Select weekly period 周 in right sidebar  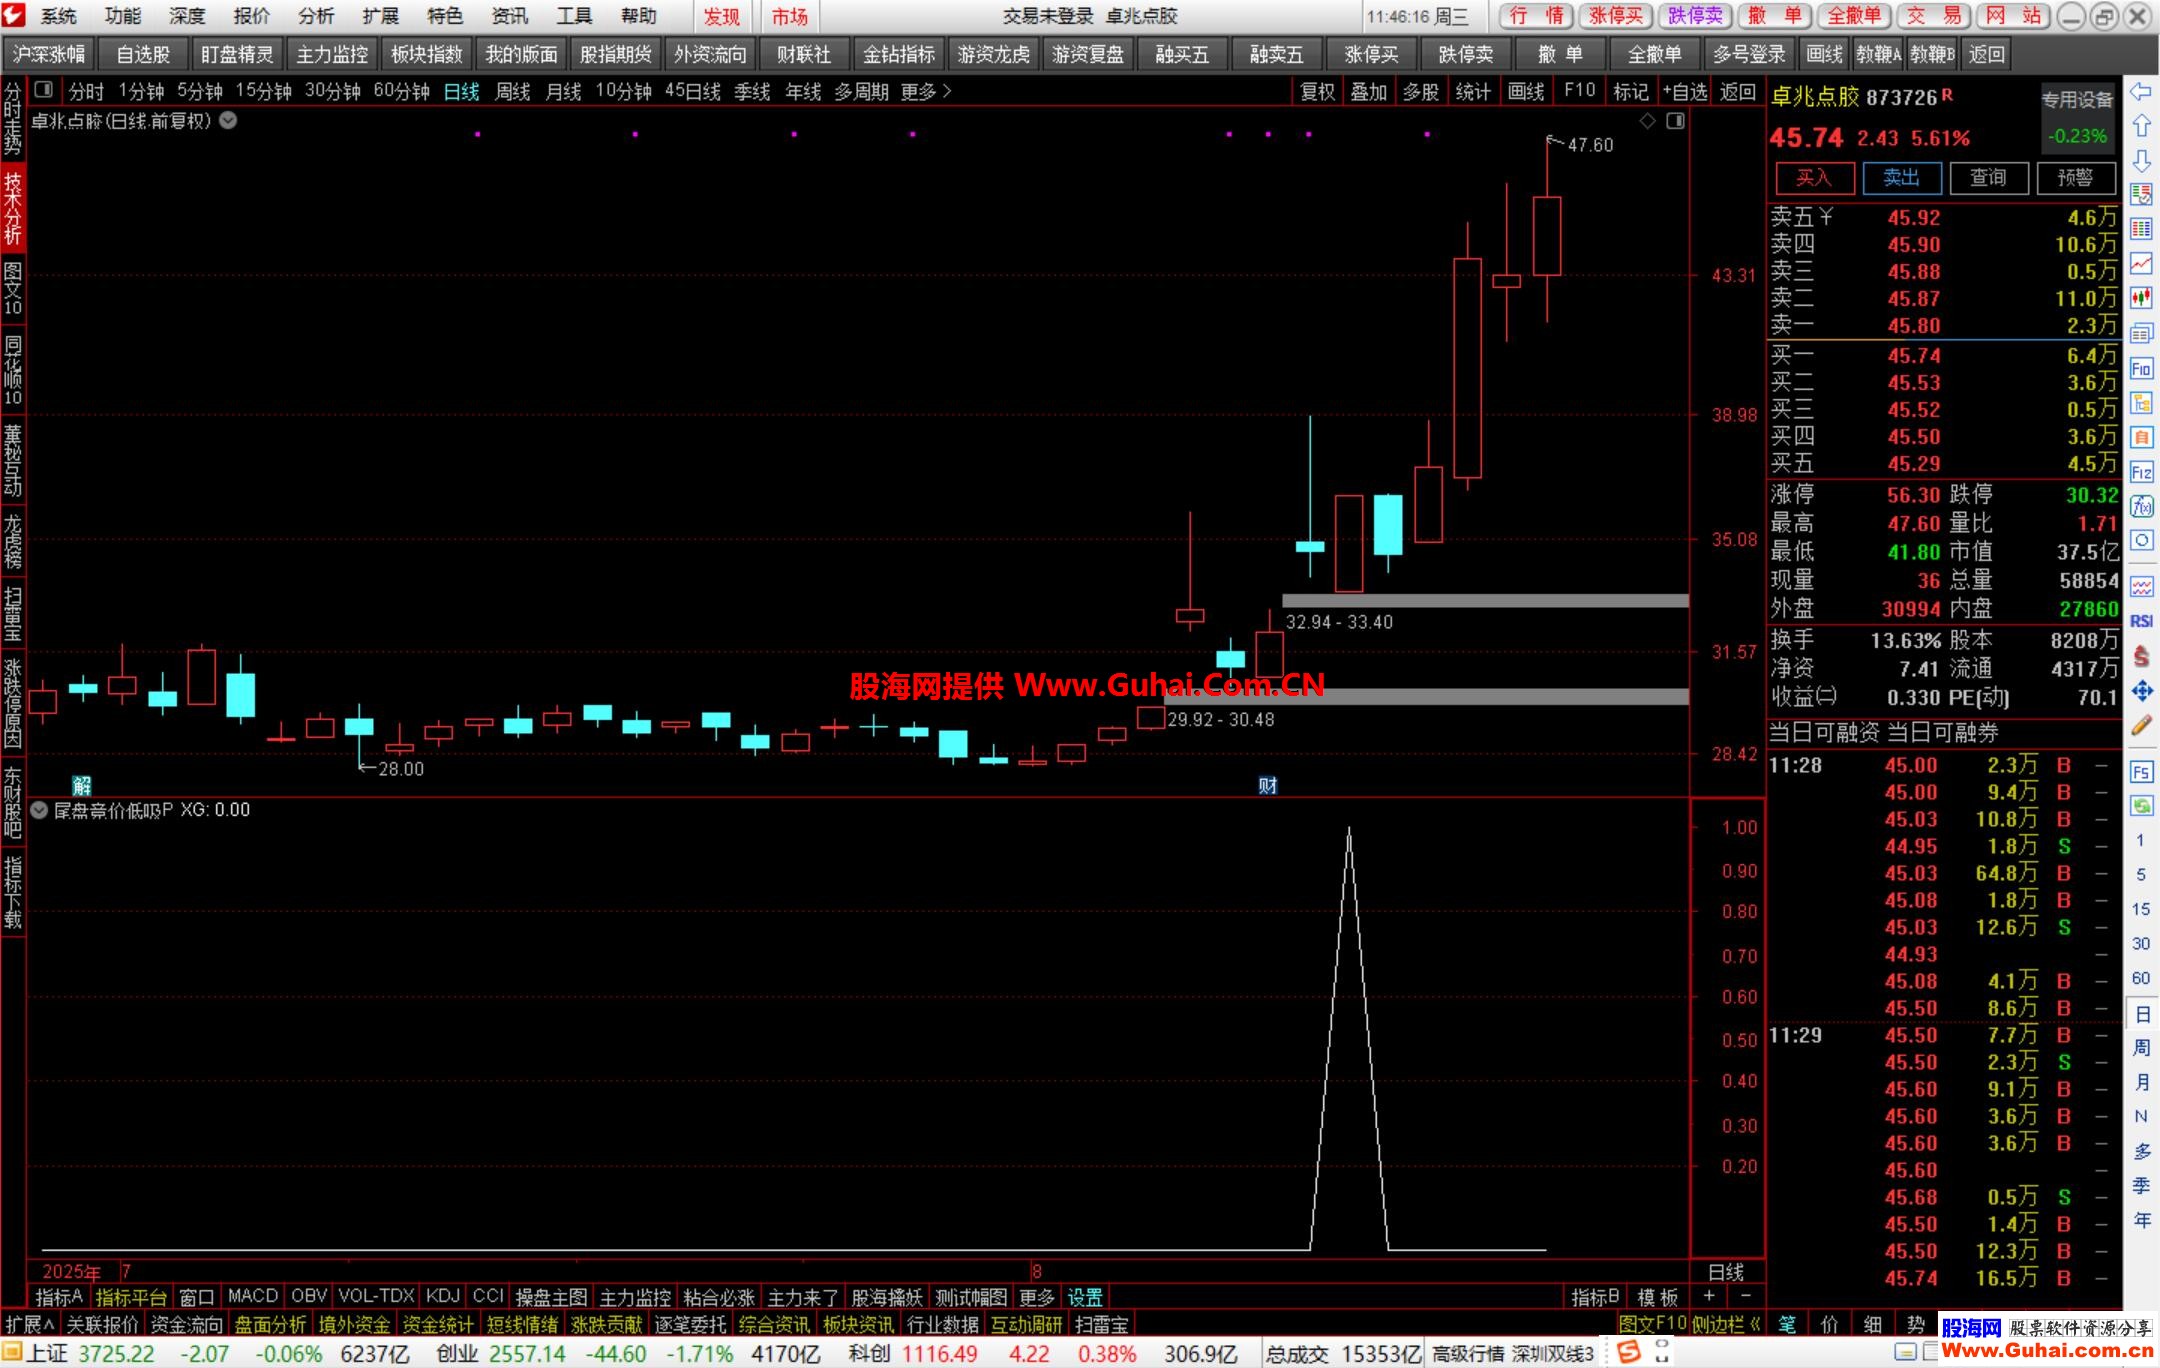tap(2141, 1047)
